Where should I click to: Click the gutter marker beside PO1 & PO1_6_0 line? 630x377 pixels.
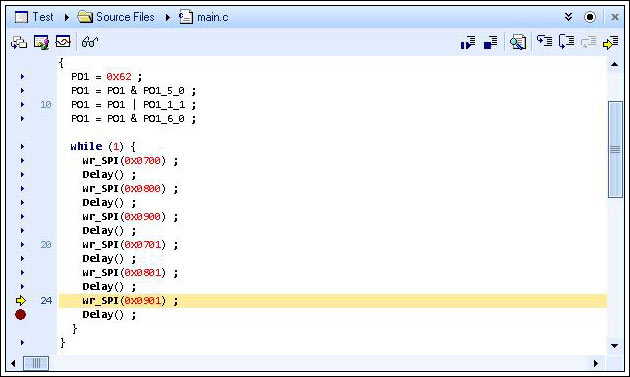pos(22,119)
